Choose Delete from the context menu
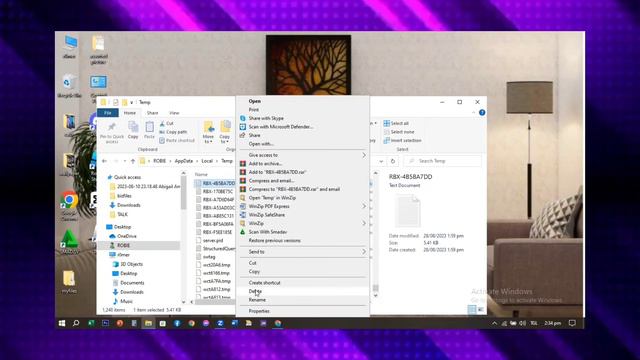 (255, 291)
